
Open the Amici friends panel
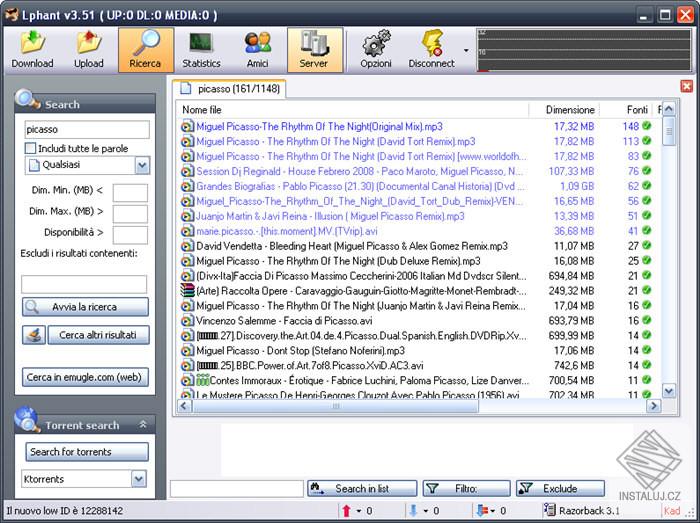point(258,50)
